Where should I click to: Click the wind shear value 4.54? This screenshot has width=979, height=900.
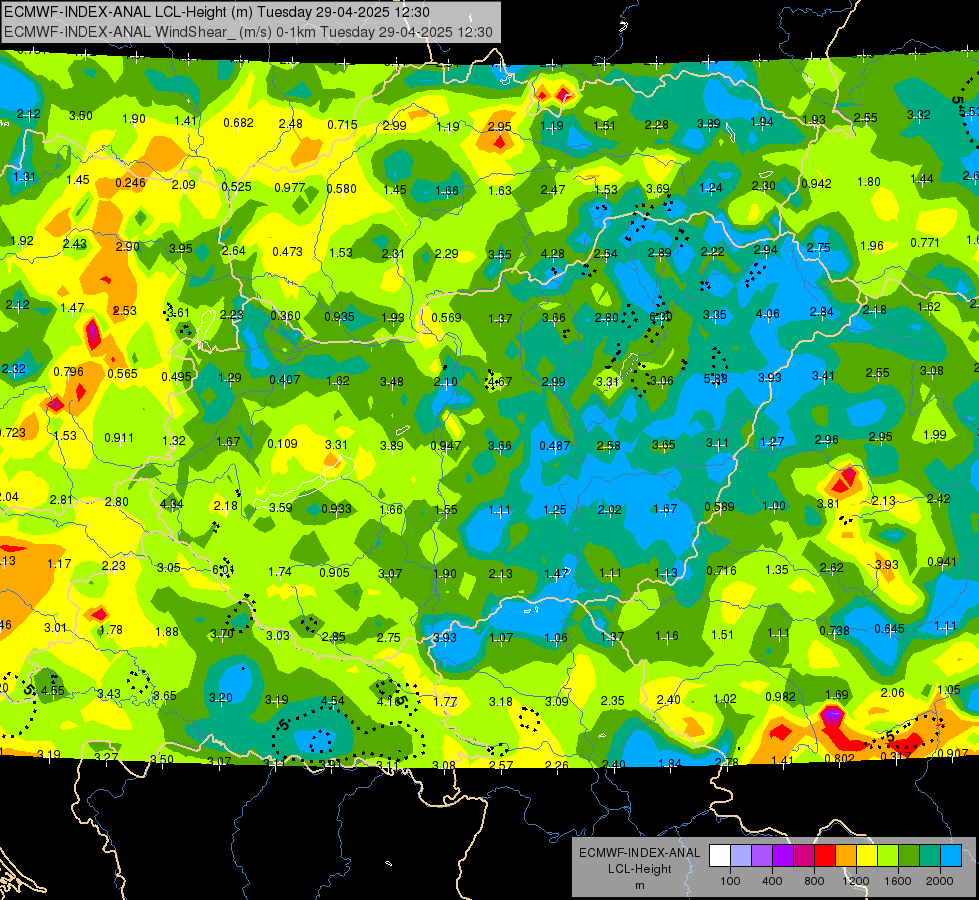click(x=332, y=701)
